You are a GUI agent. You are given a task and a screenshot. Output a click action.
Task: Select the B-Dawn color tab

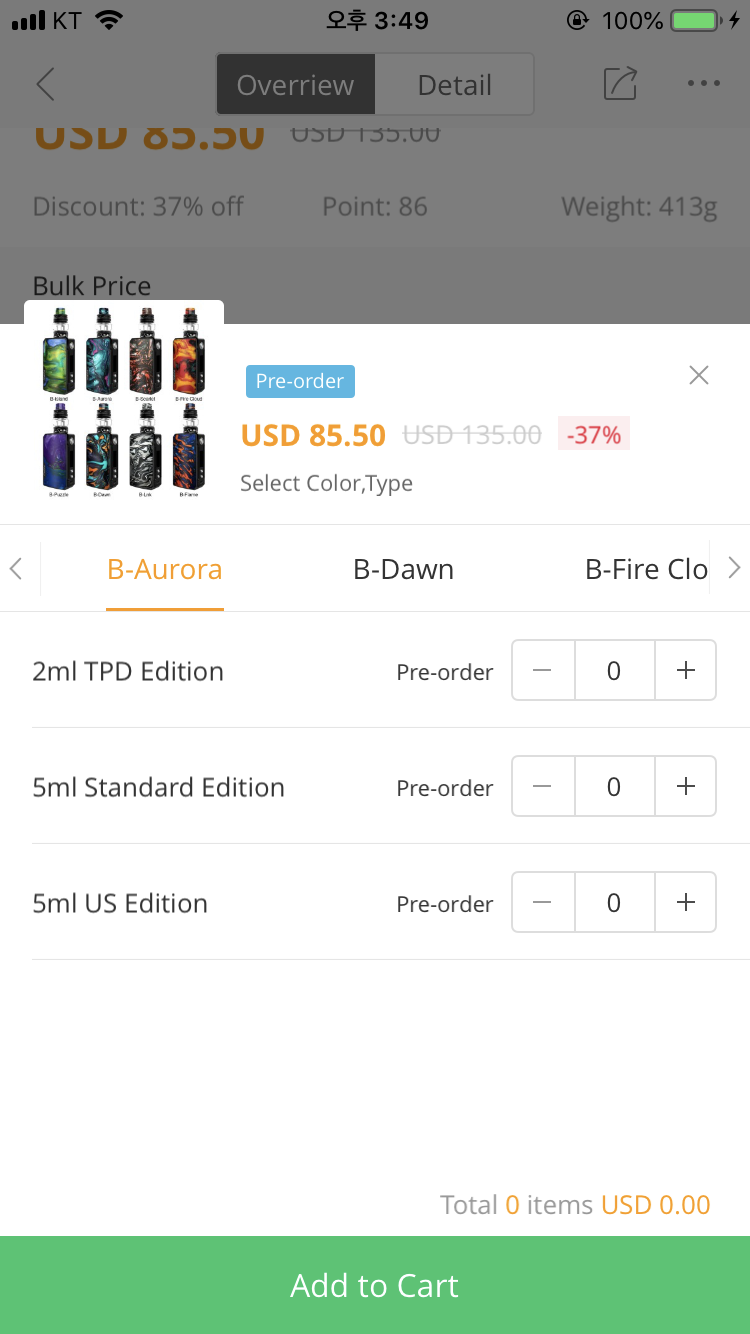tap(403, 569)
